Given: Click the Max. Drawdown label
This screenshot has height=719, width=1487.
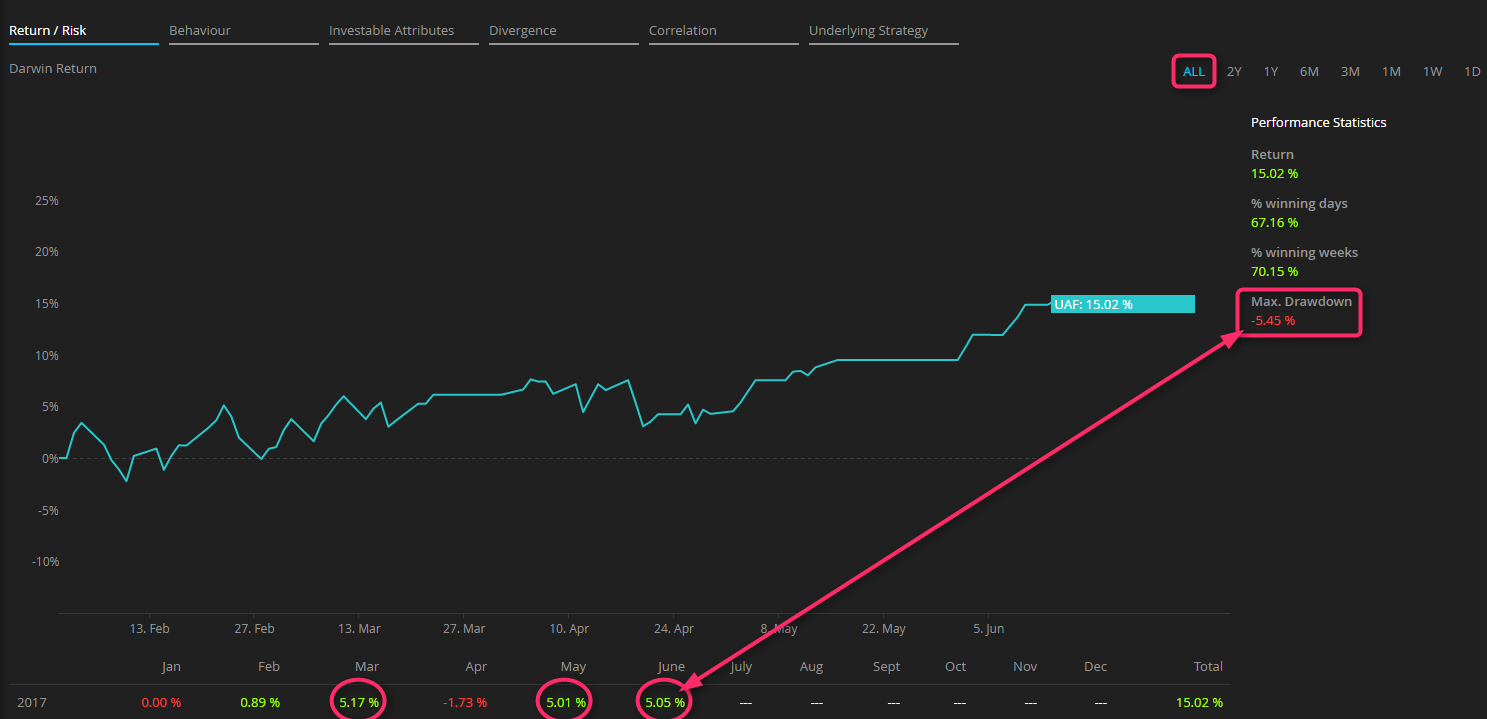Looking at the screenshot, I should click(1301, 301).
